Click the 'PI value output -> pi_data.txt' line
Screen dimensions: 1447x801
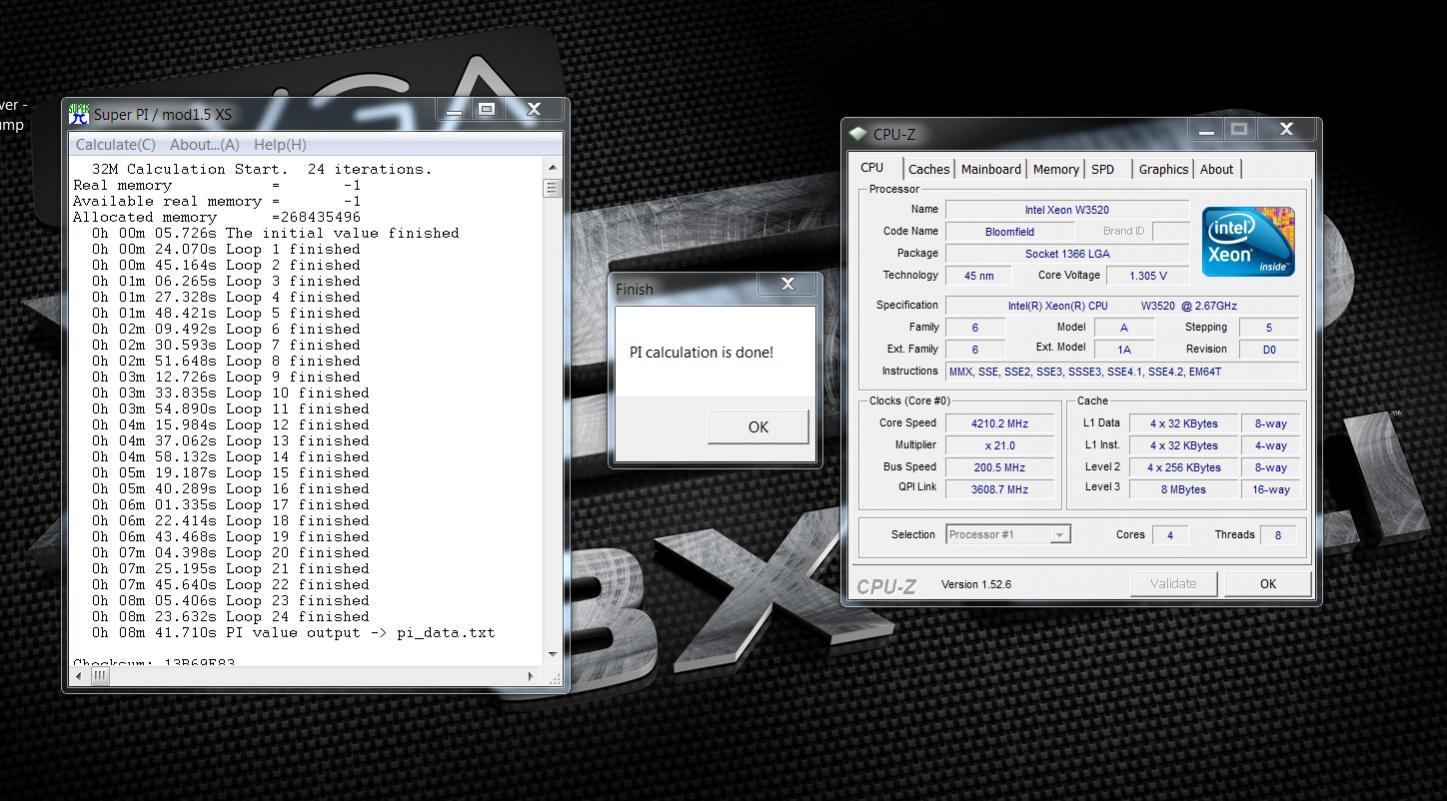[x=293, y=633]
